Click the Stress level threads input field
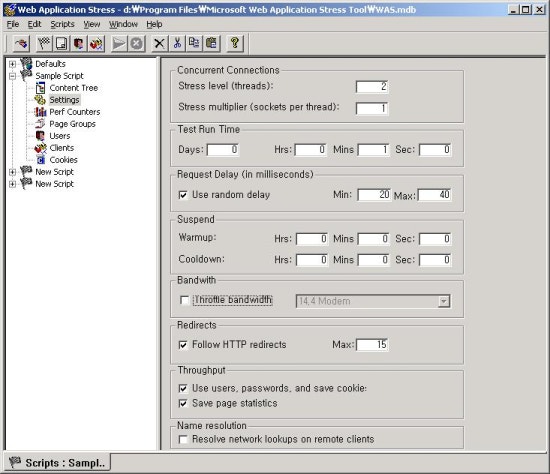The height and width of the screenshot is (474, 550). click(x=372, y=87)
